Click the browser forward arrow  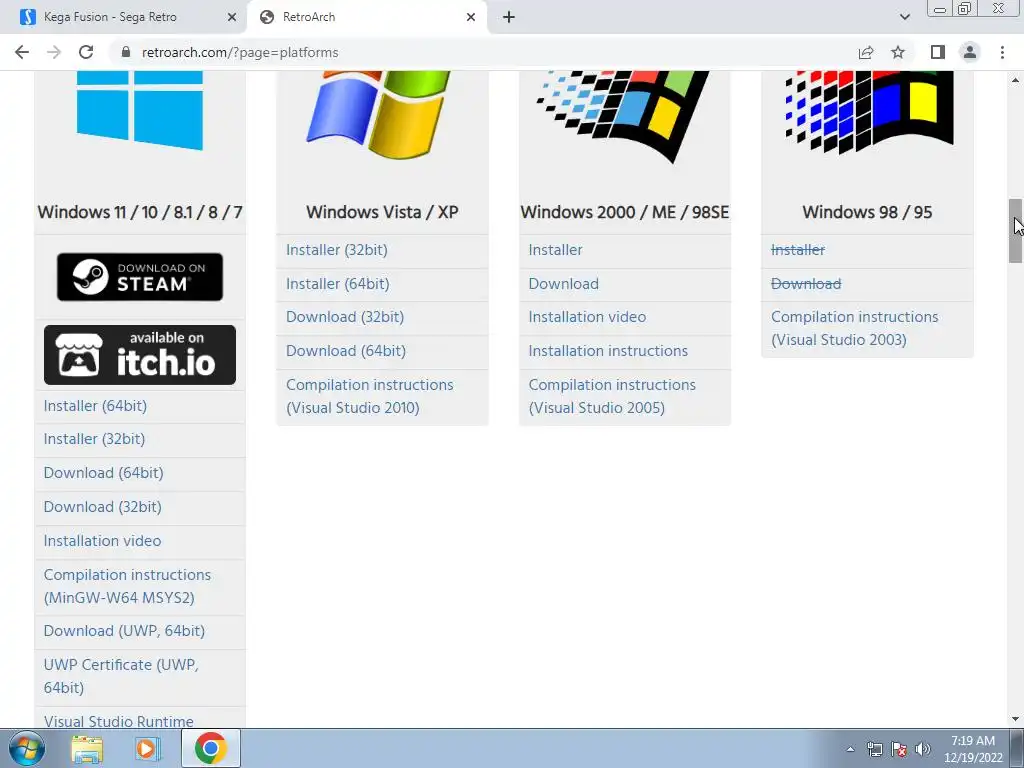(54, 52)
